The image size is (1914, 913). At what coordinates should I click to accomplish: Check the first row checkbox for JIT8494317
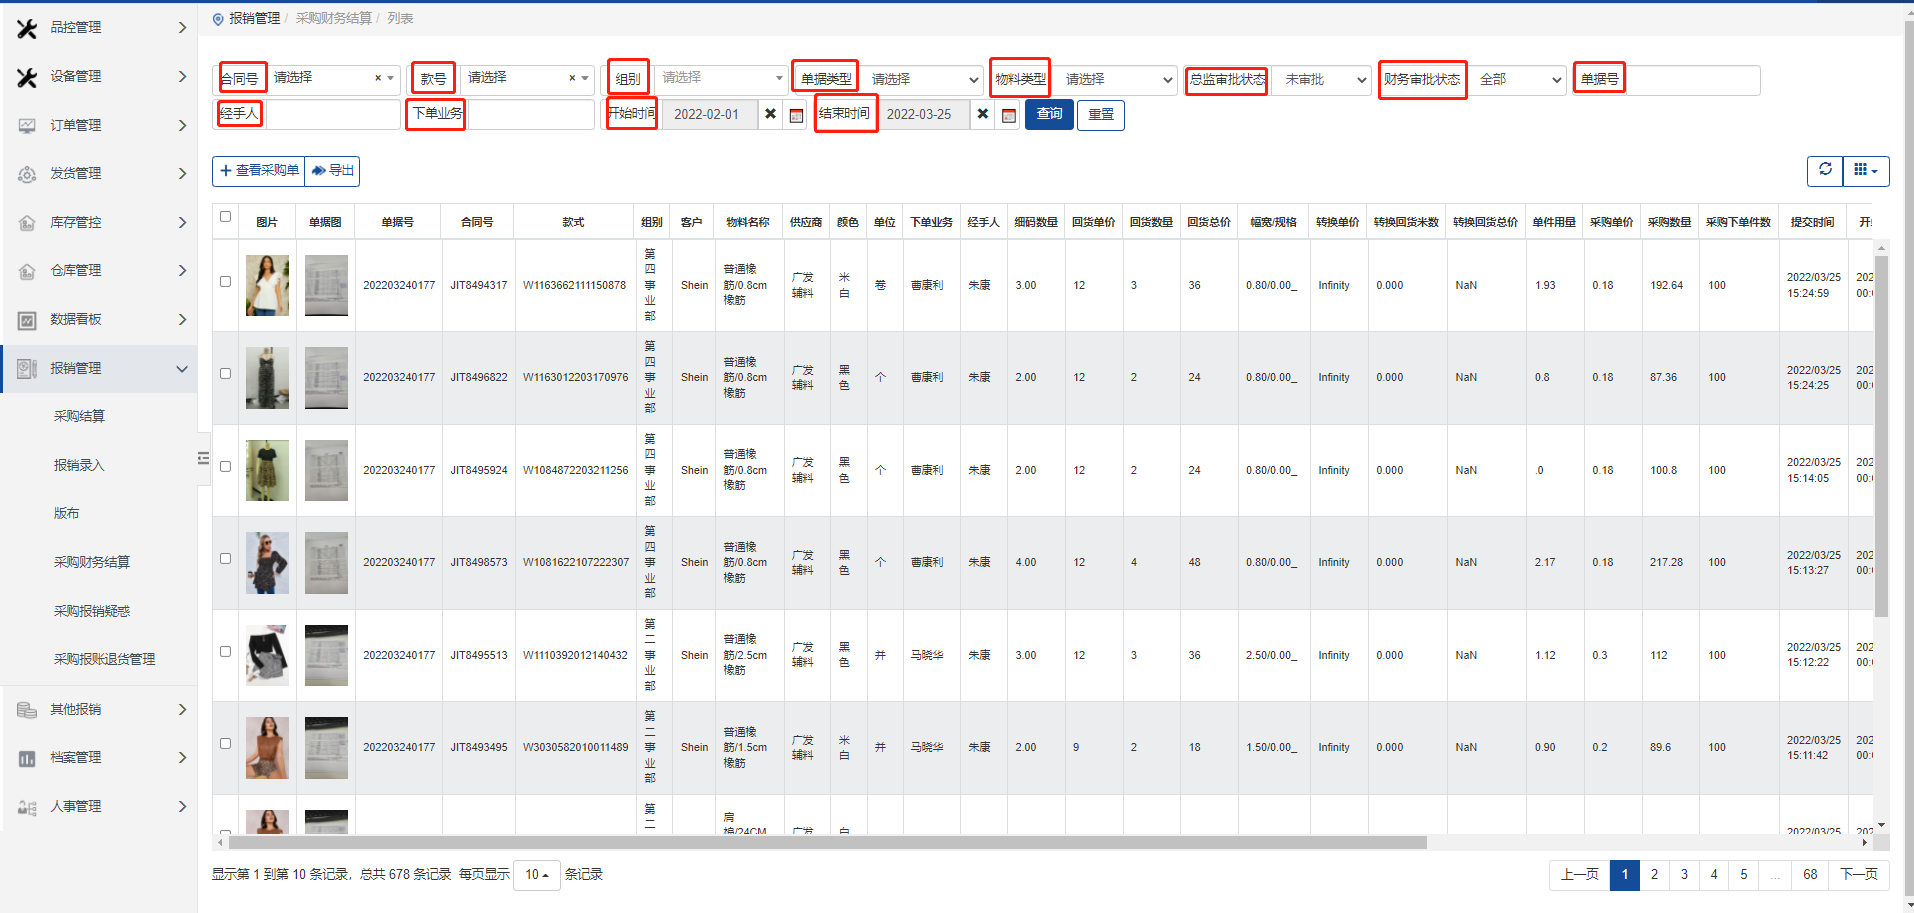point(225,282)
